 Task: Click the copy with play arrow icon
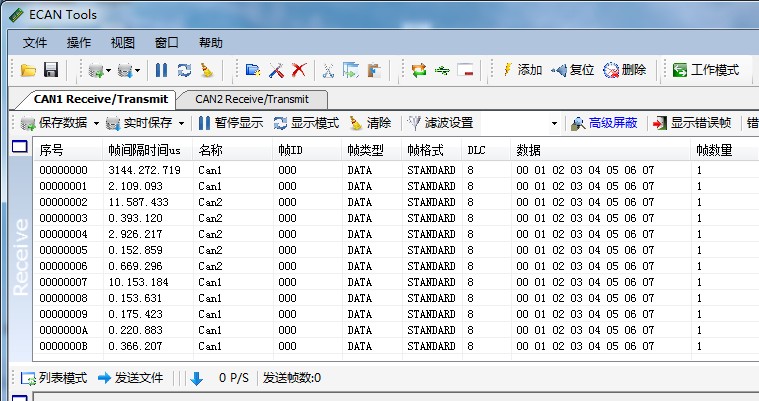click(351, 70)
